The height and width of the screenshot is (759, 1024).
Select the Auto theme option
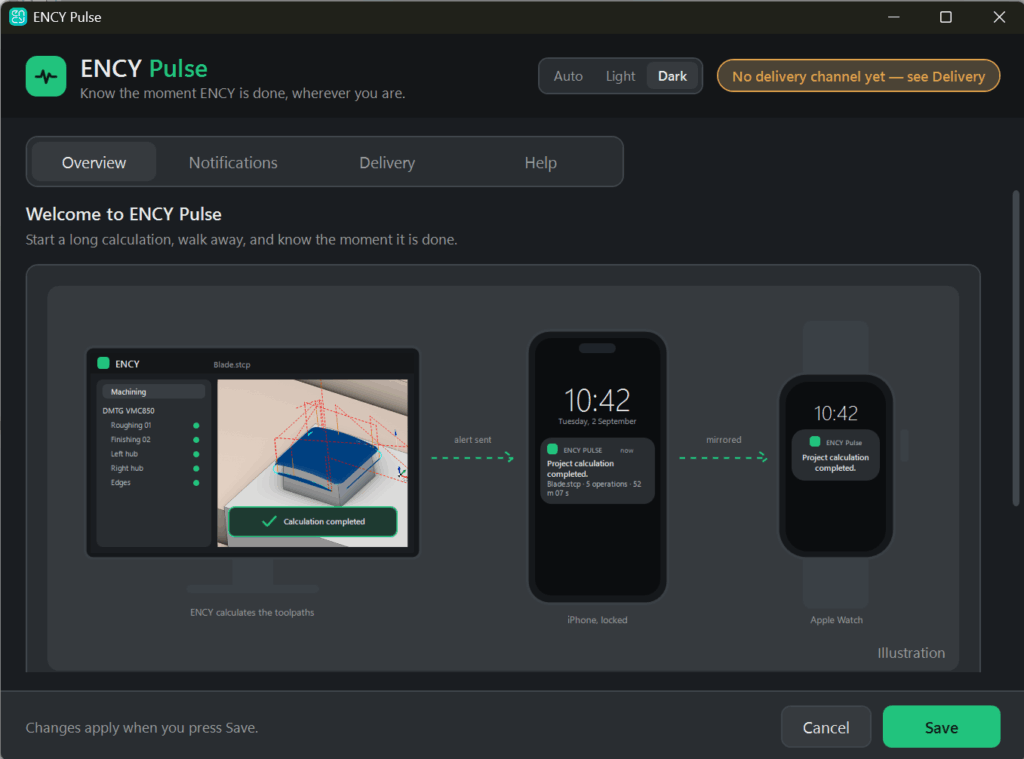[x=568, y=76]
